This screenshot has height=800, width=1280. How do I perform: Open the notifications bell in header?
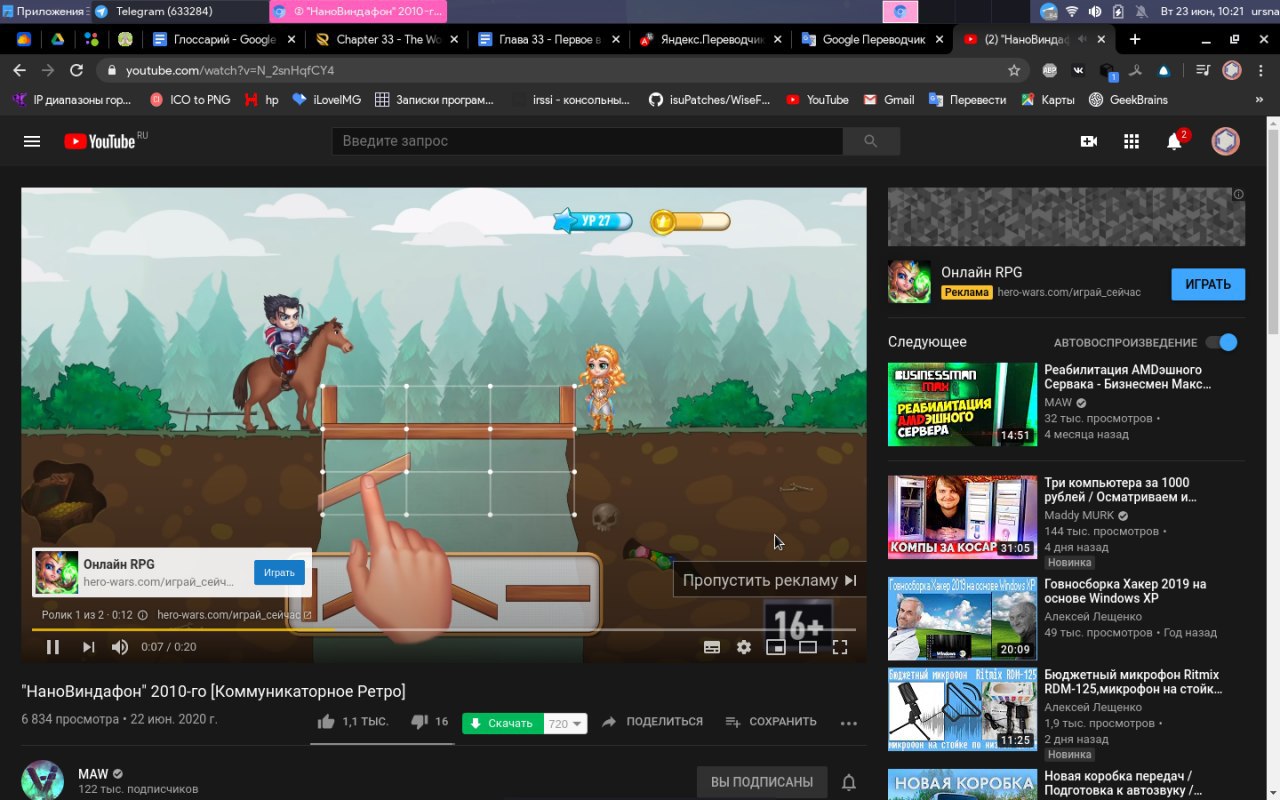click(x=1175, y=142)
